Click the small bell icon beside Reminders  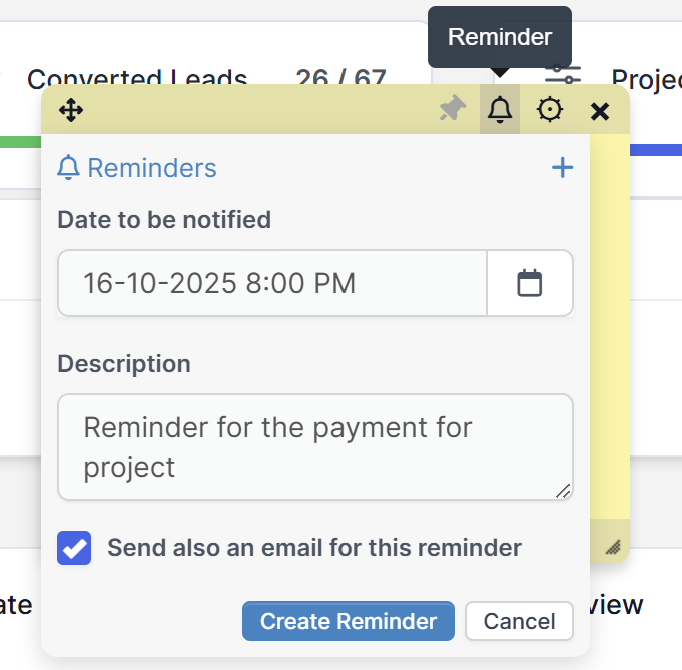pyautogui.click(x=69, y=168)
